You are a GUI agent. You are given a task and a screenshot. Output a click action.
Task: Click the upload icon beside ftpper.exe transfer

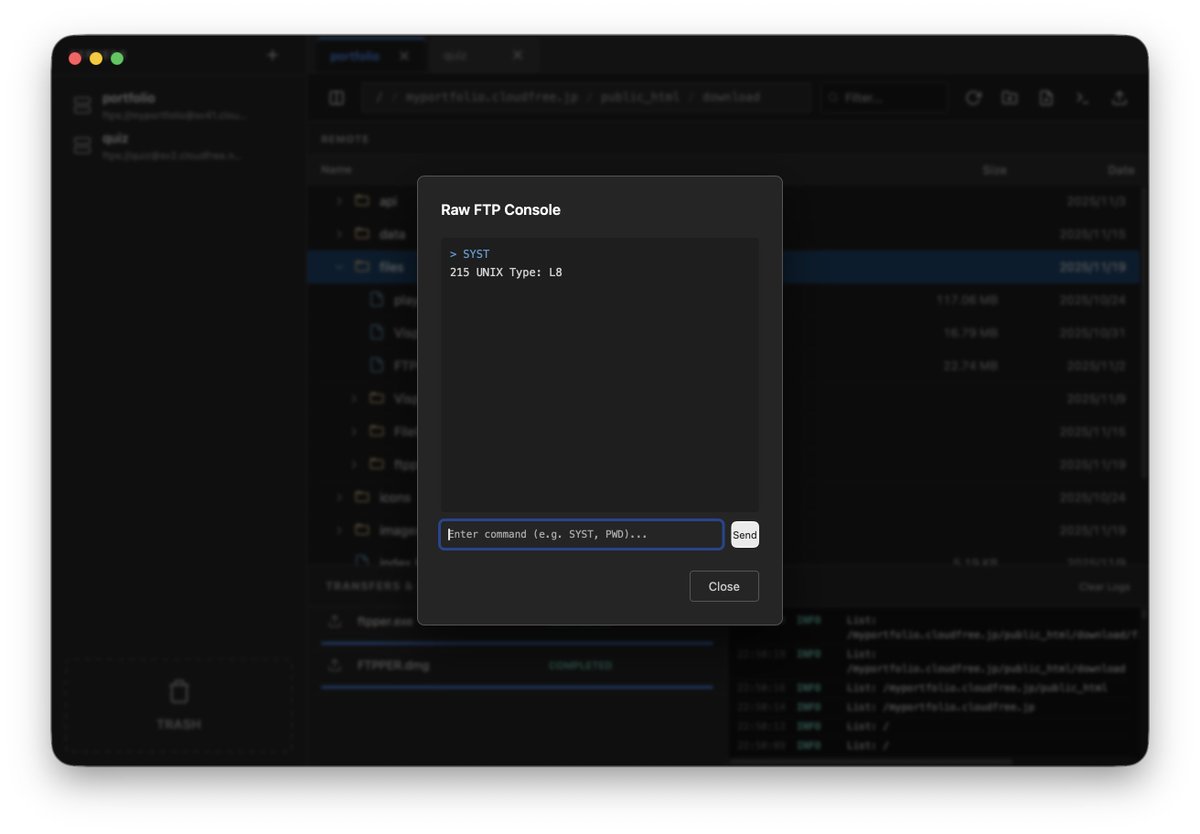334,622
